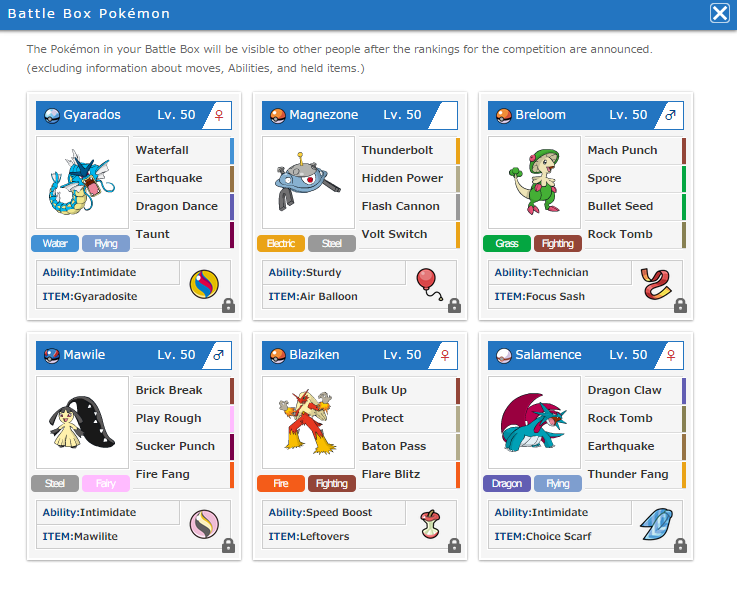737x590 pixels.
Task: Select Salamence's Dragon Claw move
Action: click(635, 390)
